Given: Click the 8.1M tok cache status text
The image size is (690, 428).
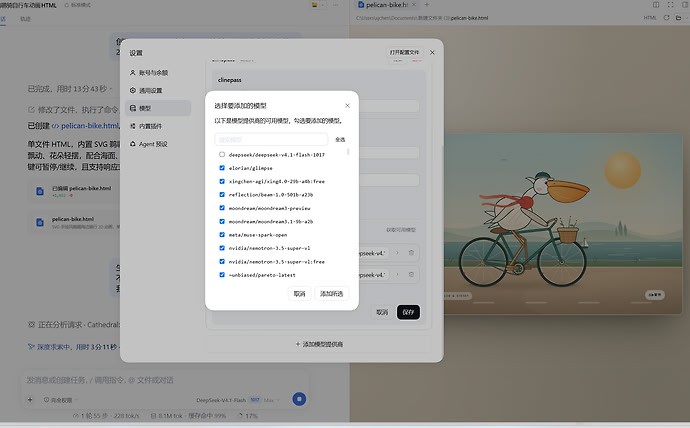Looking at the screenshot, I should click(x=188, y=416).
